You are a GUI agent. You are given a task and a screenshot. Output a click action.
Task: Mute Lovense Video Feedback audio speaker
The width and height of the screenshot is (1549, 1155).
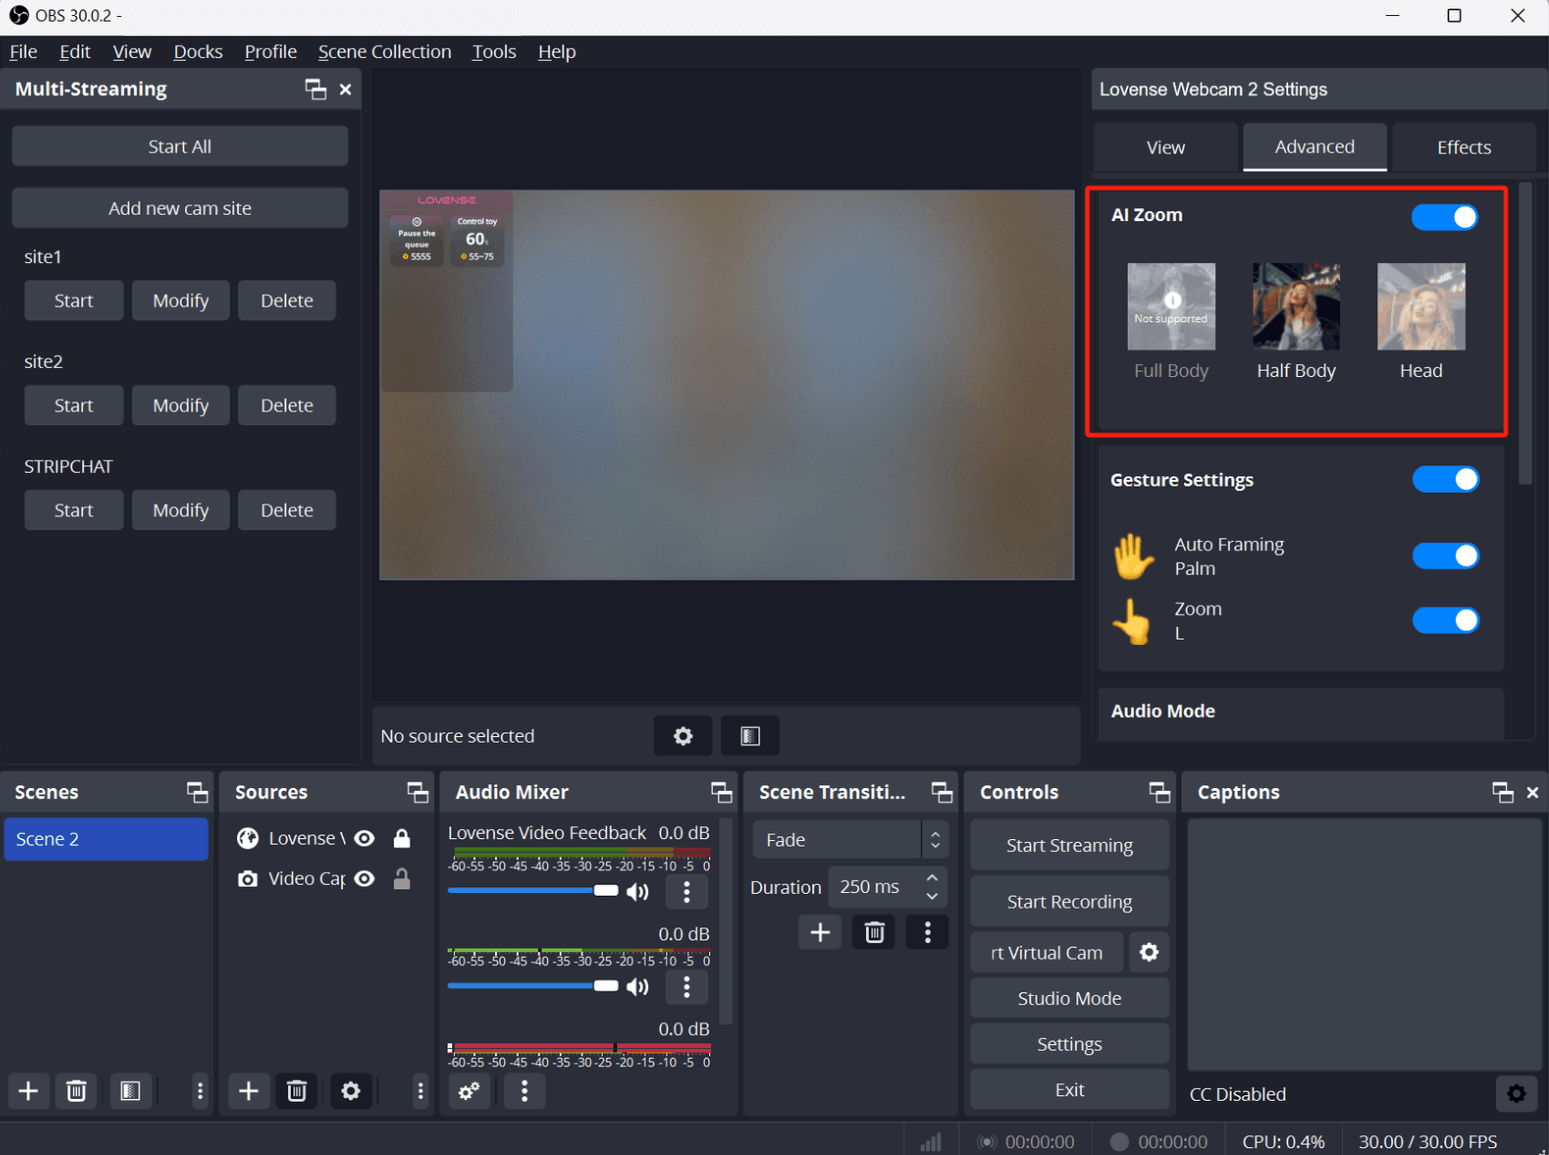click(638, 891)
